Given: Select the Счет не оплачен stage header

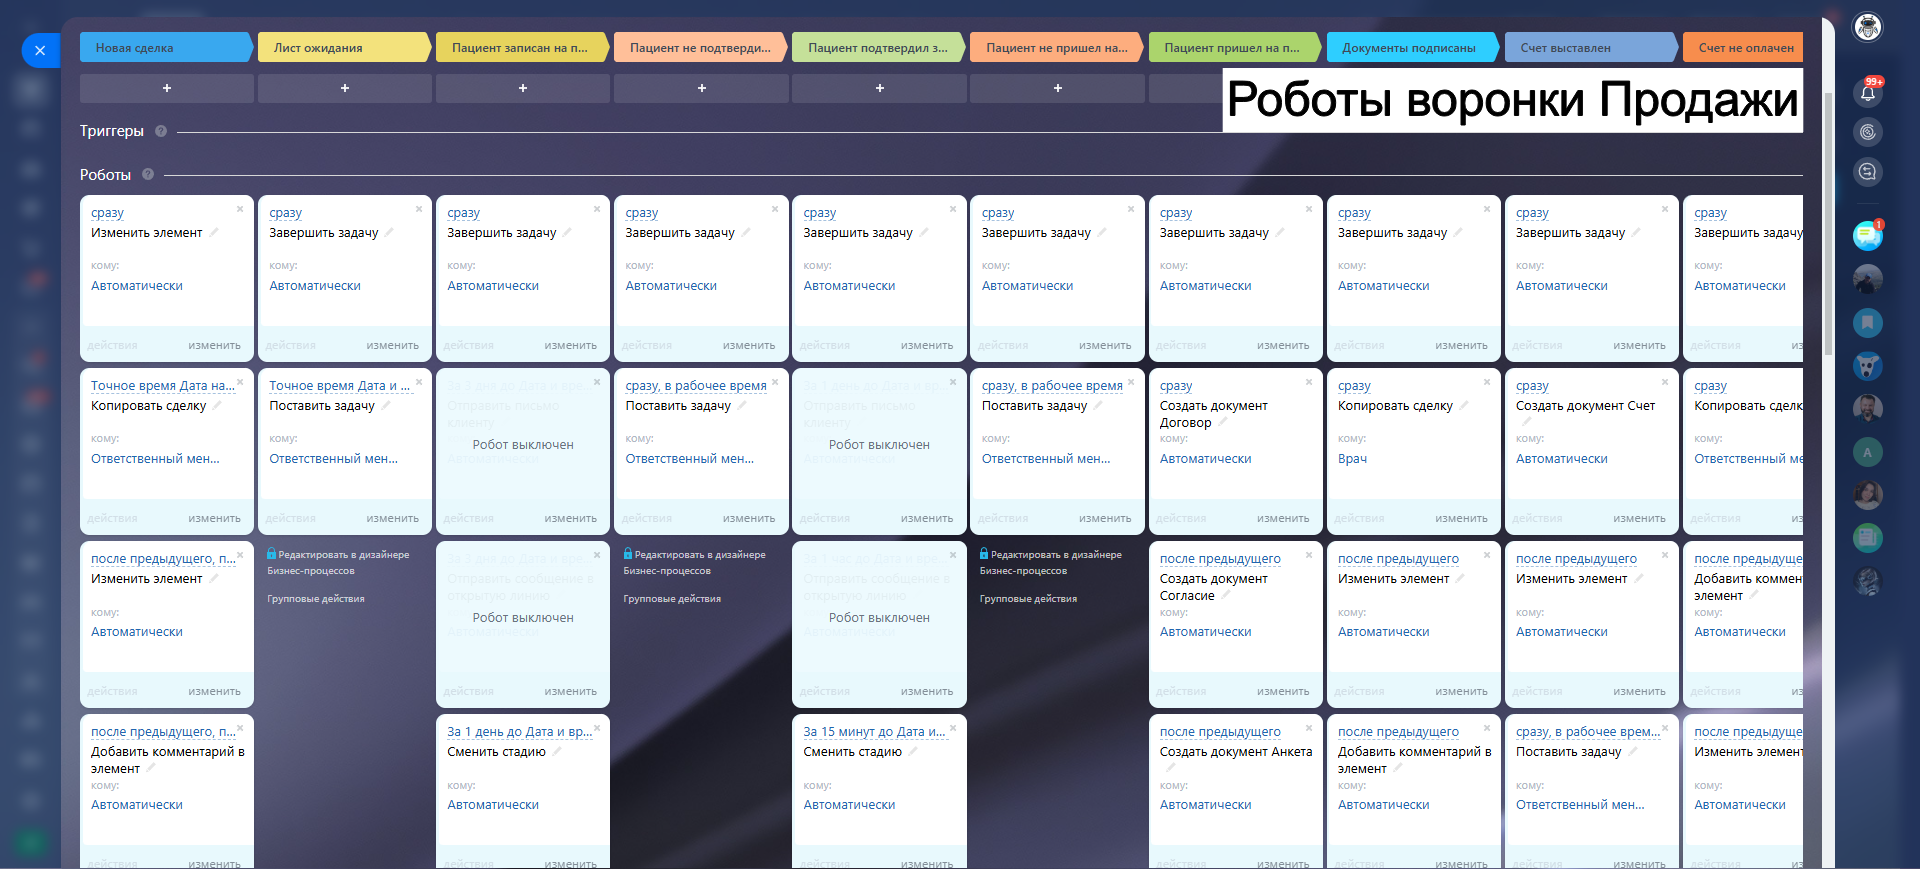Looking at the screenshot, I should coord(1745,48).
